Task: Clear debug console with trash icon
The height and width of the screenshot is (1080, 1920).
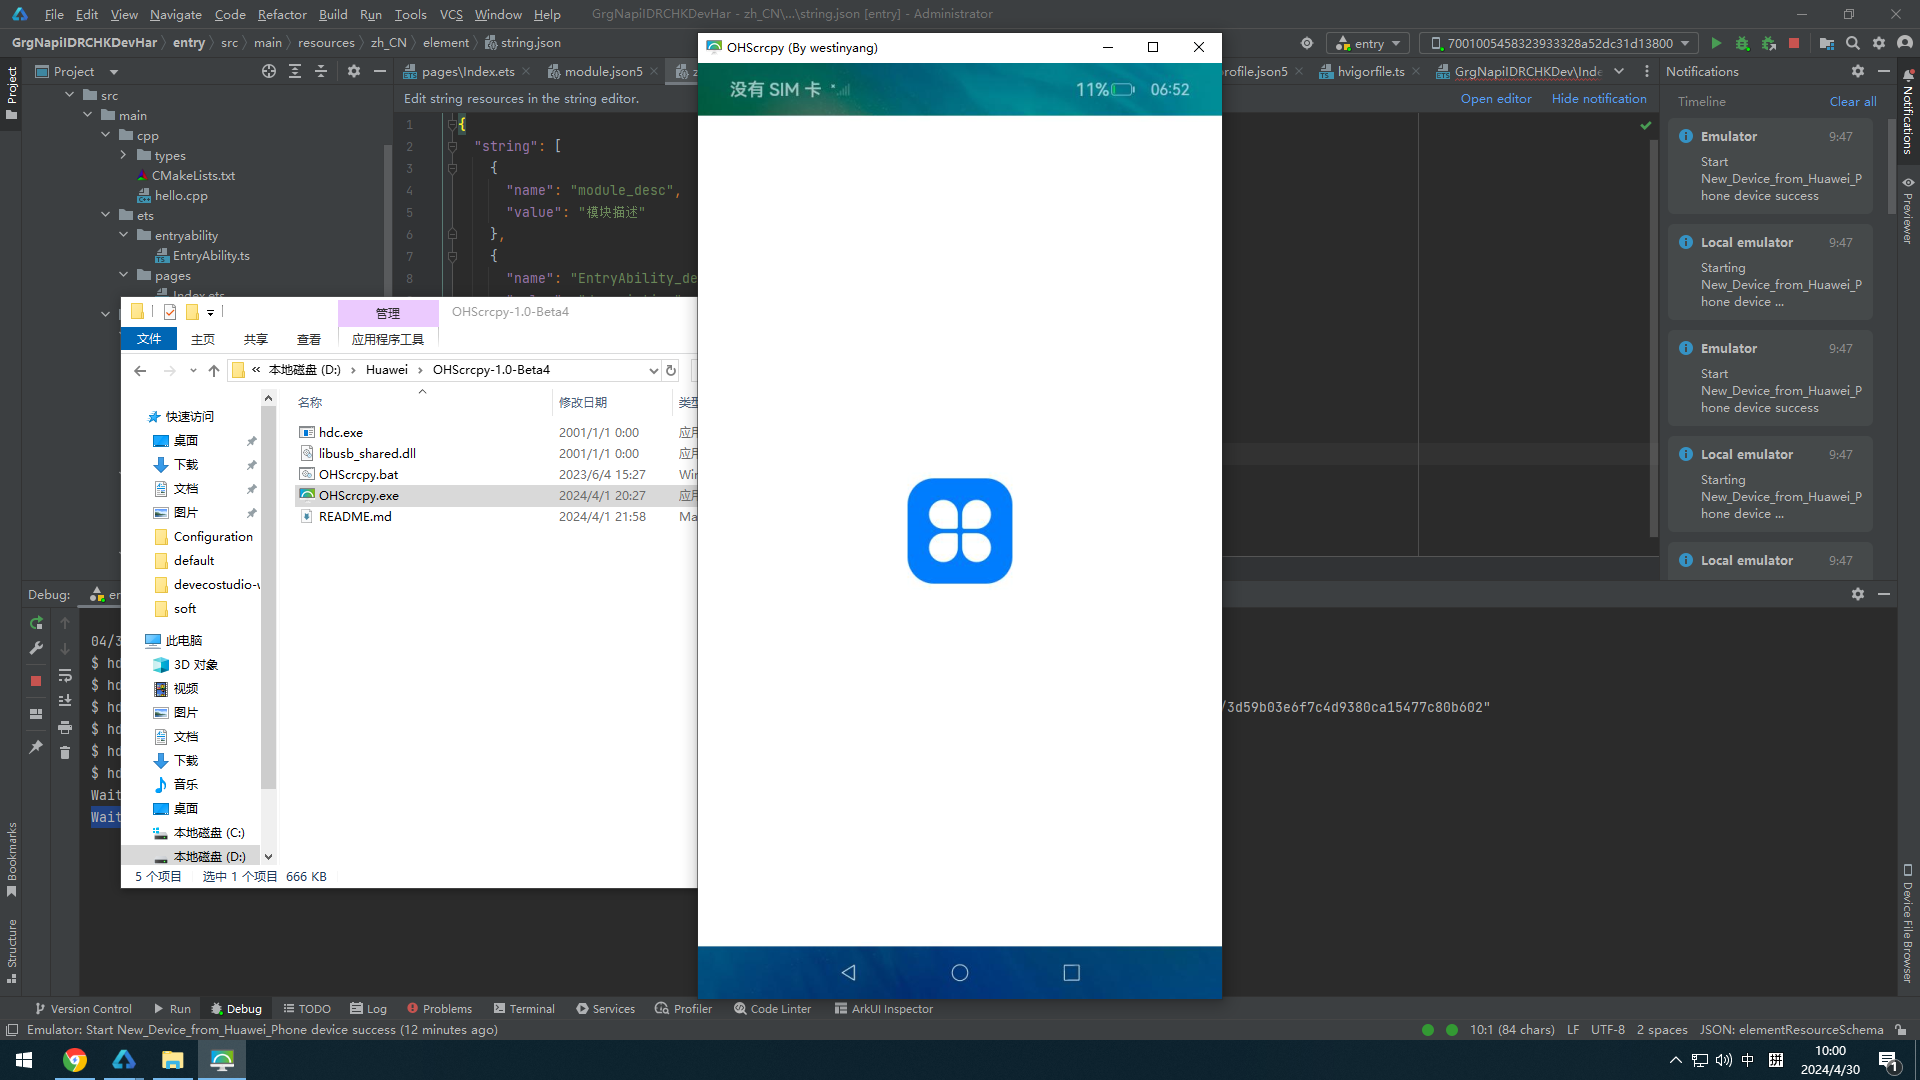Action: 65,753
